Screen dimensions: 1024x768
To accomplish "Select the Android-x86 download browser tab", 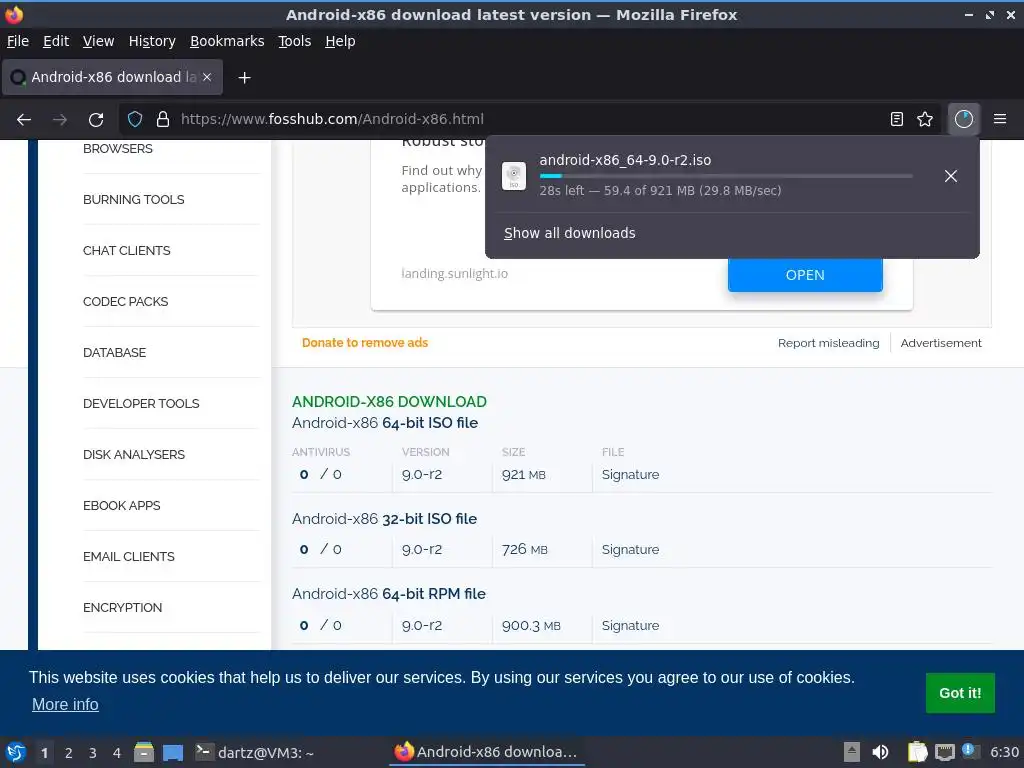I will pos(112,77).
